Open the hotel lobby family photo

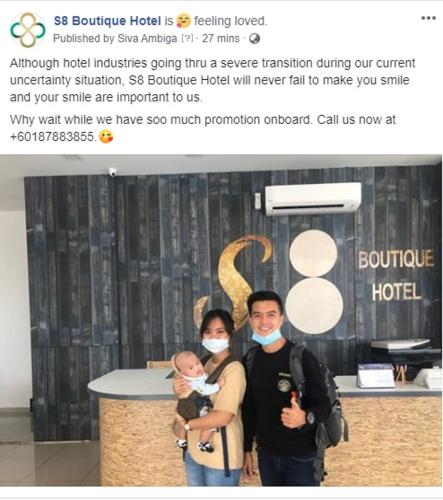pyautogui.click(x=221, y=320)
